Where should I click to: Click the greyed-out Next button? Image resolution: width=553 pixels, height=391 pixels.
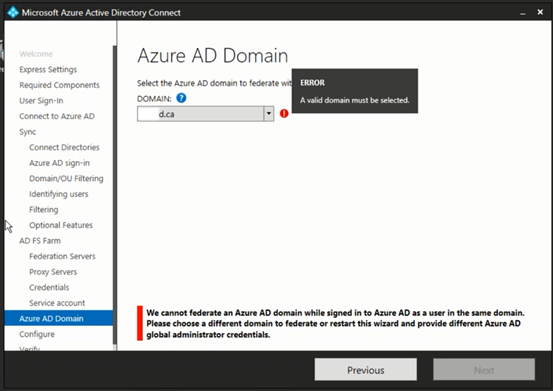(484, 370)
